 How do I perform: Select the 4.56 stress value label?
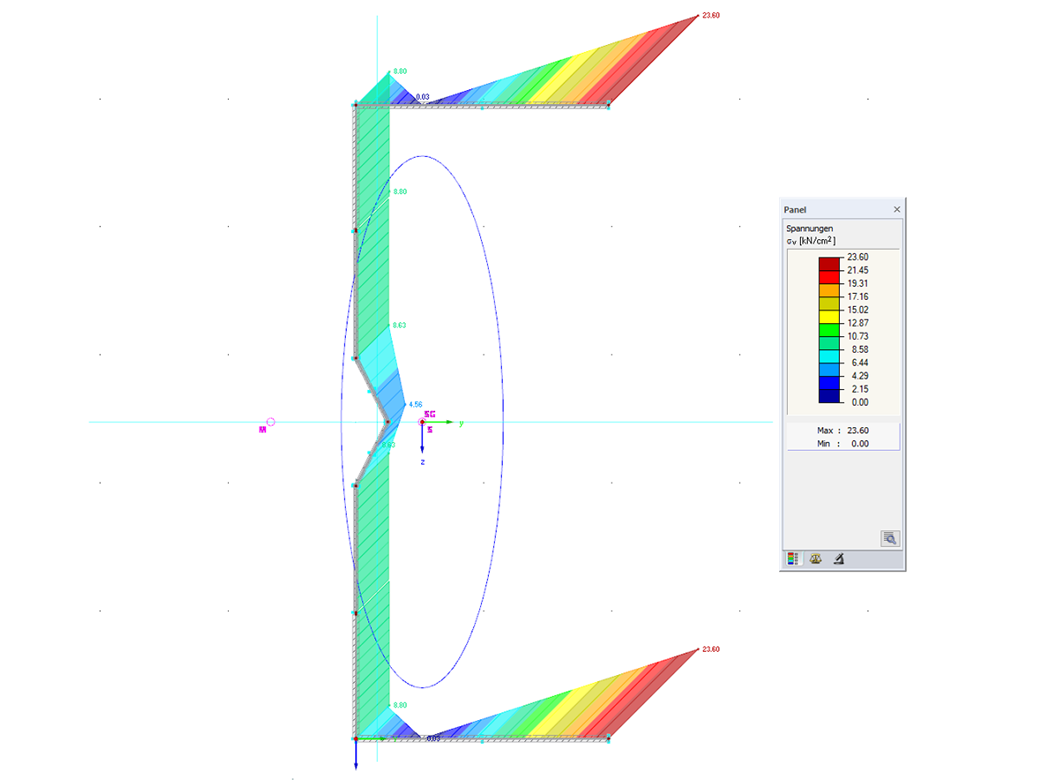pyautogui.click(x=416, y=403)
